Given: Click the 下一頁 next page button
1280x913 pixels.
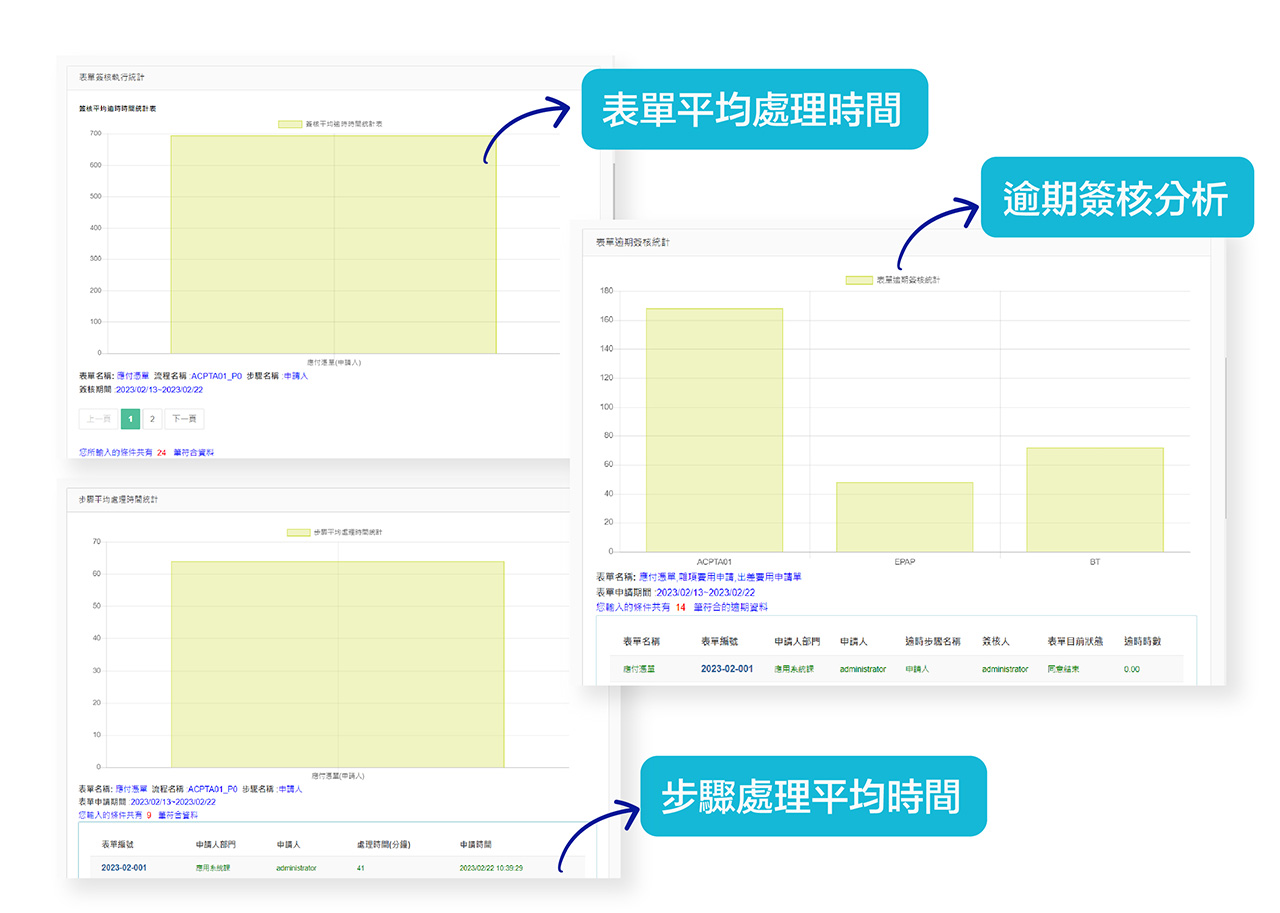Looking at the screenshot, I should pyautogui.click(x=184, y=419).
